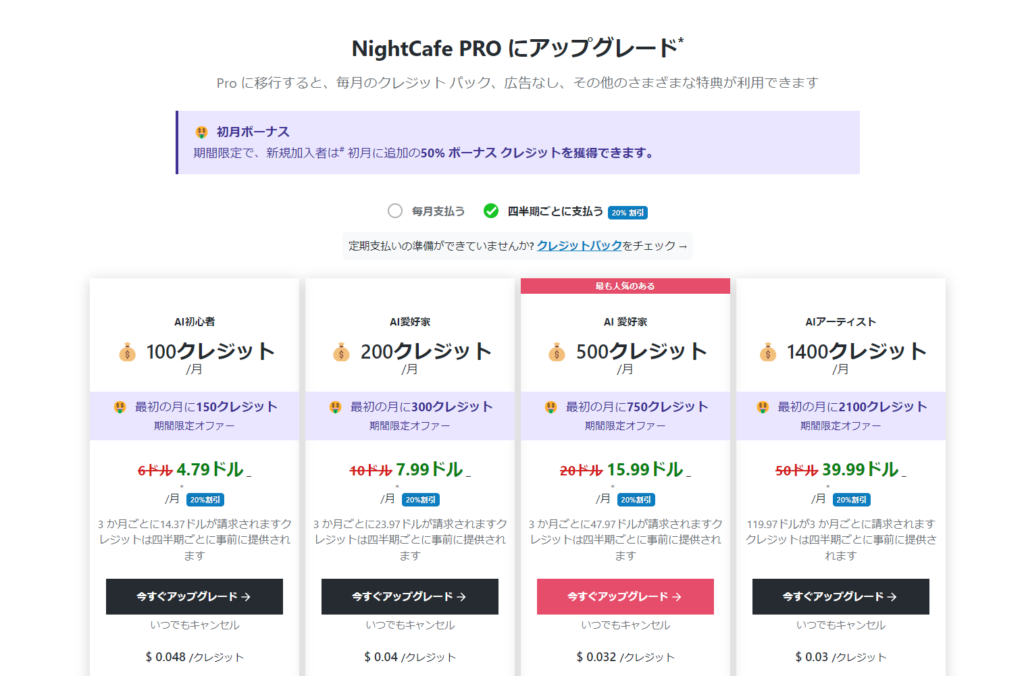The height and width of the screenshot is (676, 1024).
Task: Click the money bag icon beside 100クレジット
Action: coord(127,352)
